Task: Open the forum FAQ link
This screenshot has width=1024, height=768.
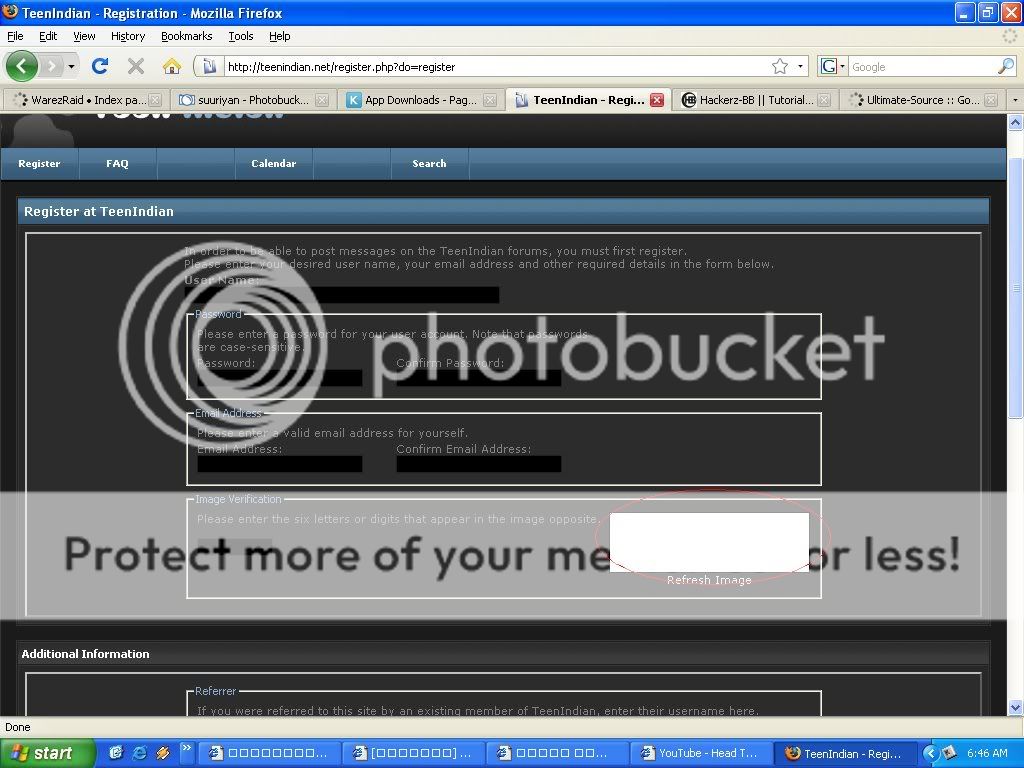Action: (x=117, y=164)
